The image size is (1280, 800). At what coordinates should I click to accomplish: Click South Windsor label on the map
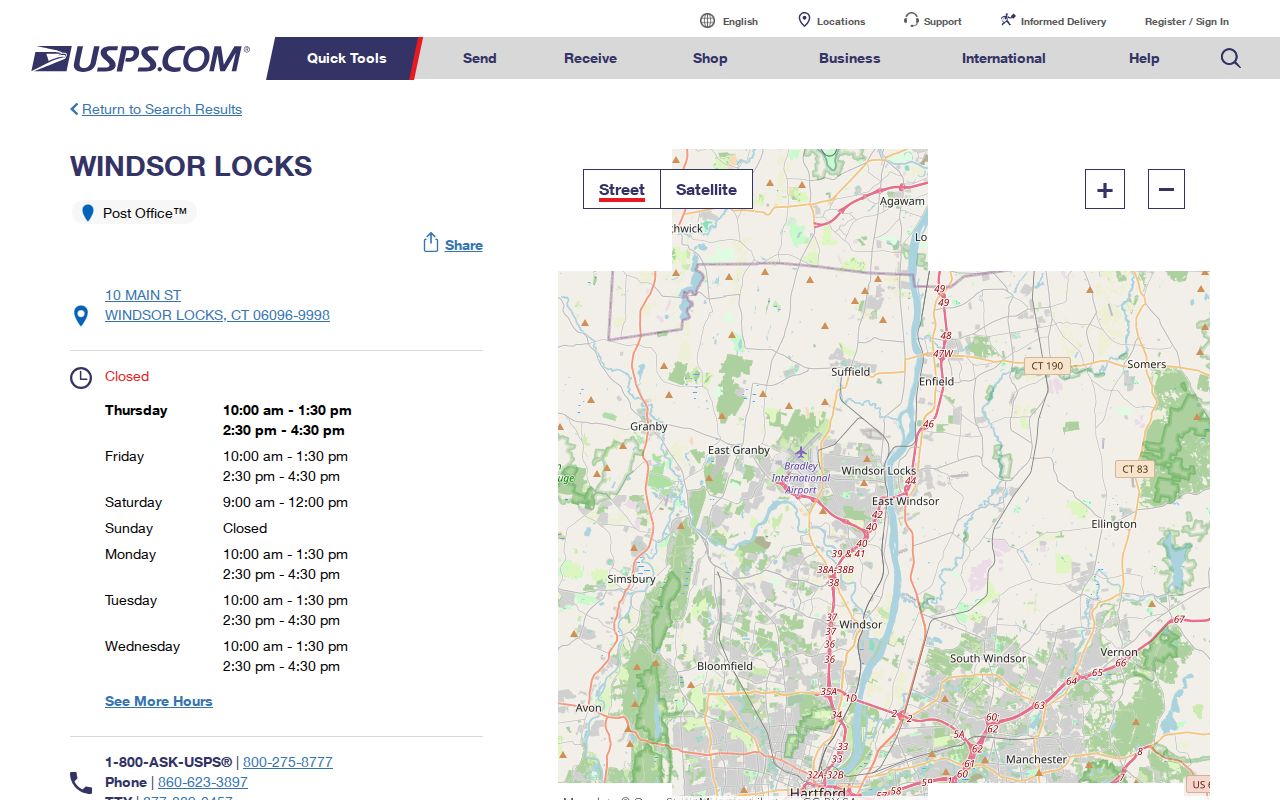(988, 658)
